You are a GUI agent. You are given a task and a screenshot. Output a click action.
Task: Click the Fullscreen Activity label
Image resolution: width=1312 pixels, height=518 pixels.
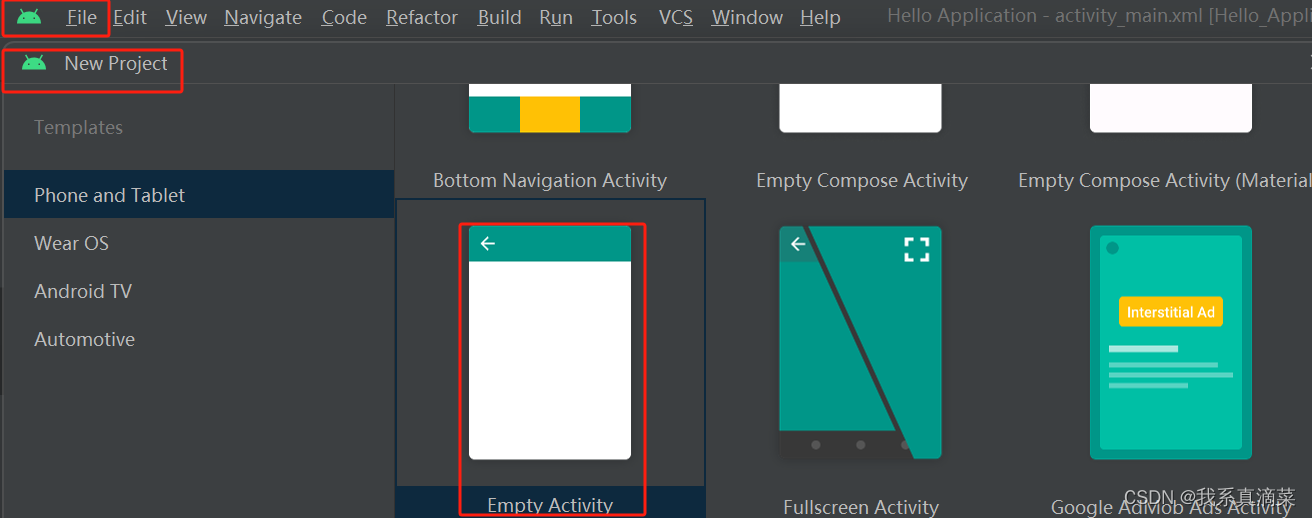point(861,507)
